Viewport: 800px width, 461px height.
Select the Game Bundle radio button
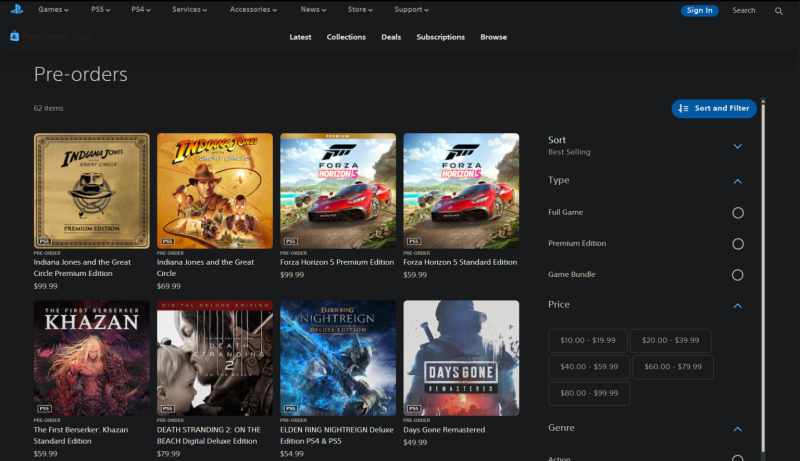click(738, 275)
